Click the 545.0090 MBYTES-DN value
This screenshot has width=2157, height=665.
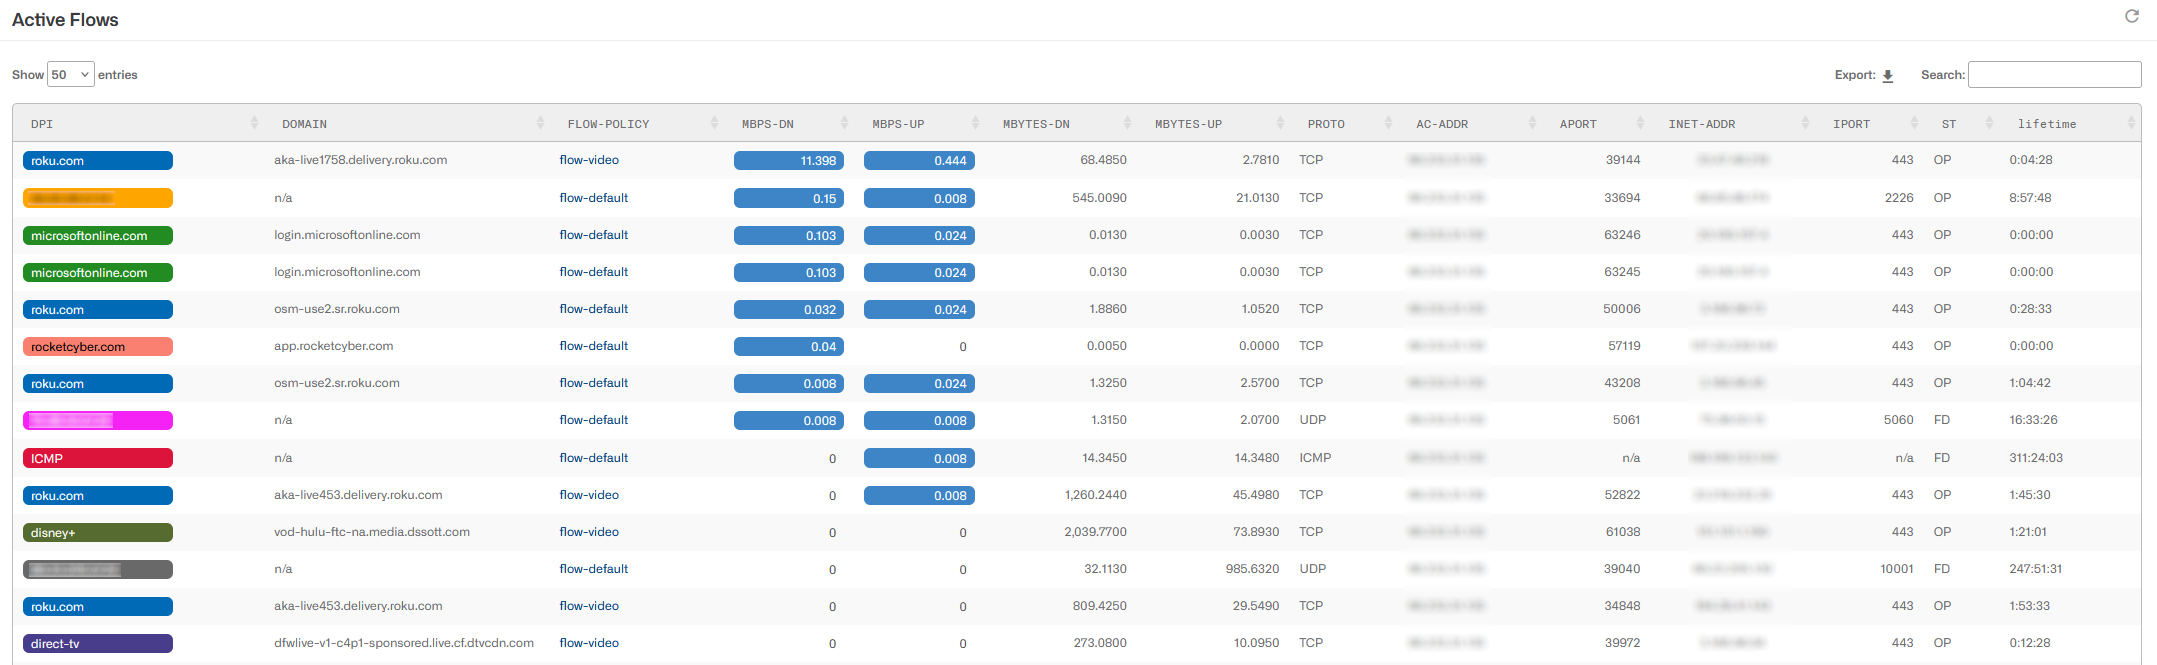1099,198
